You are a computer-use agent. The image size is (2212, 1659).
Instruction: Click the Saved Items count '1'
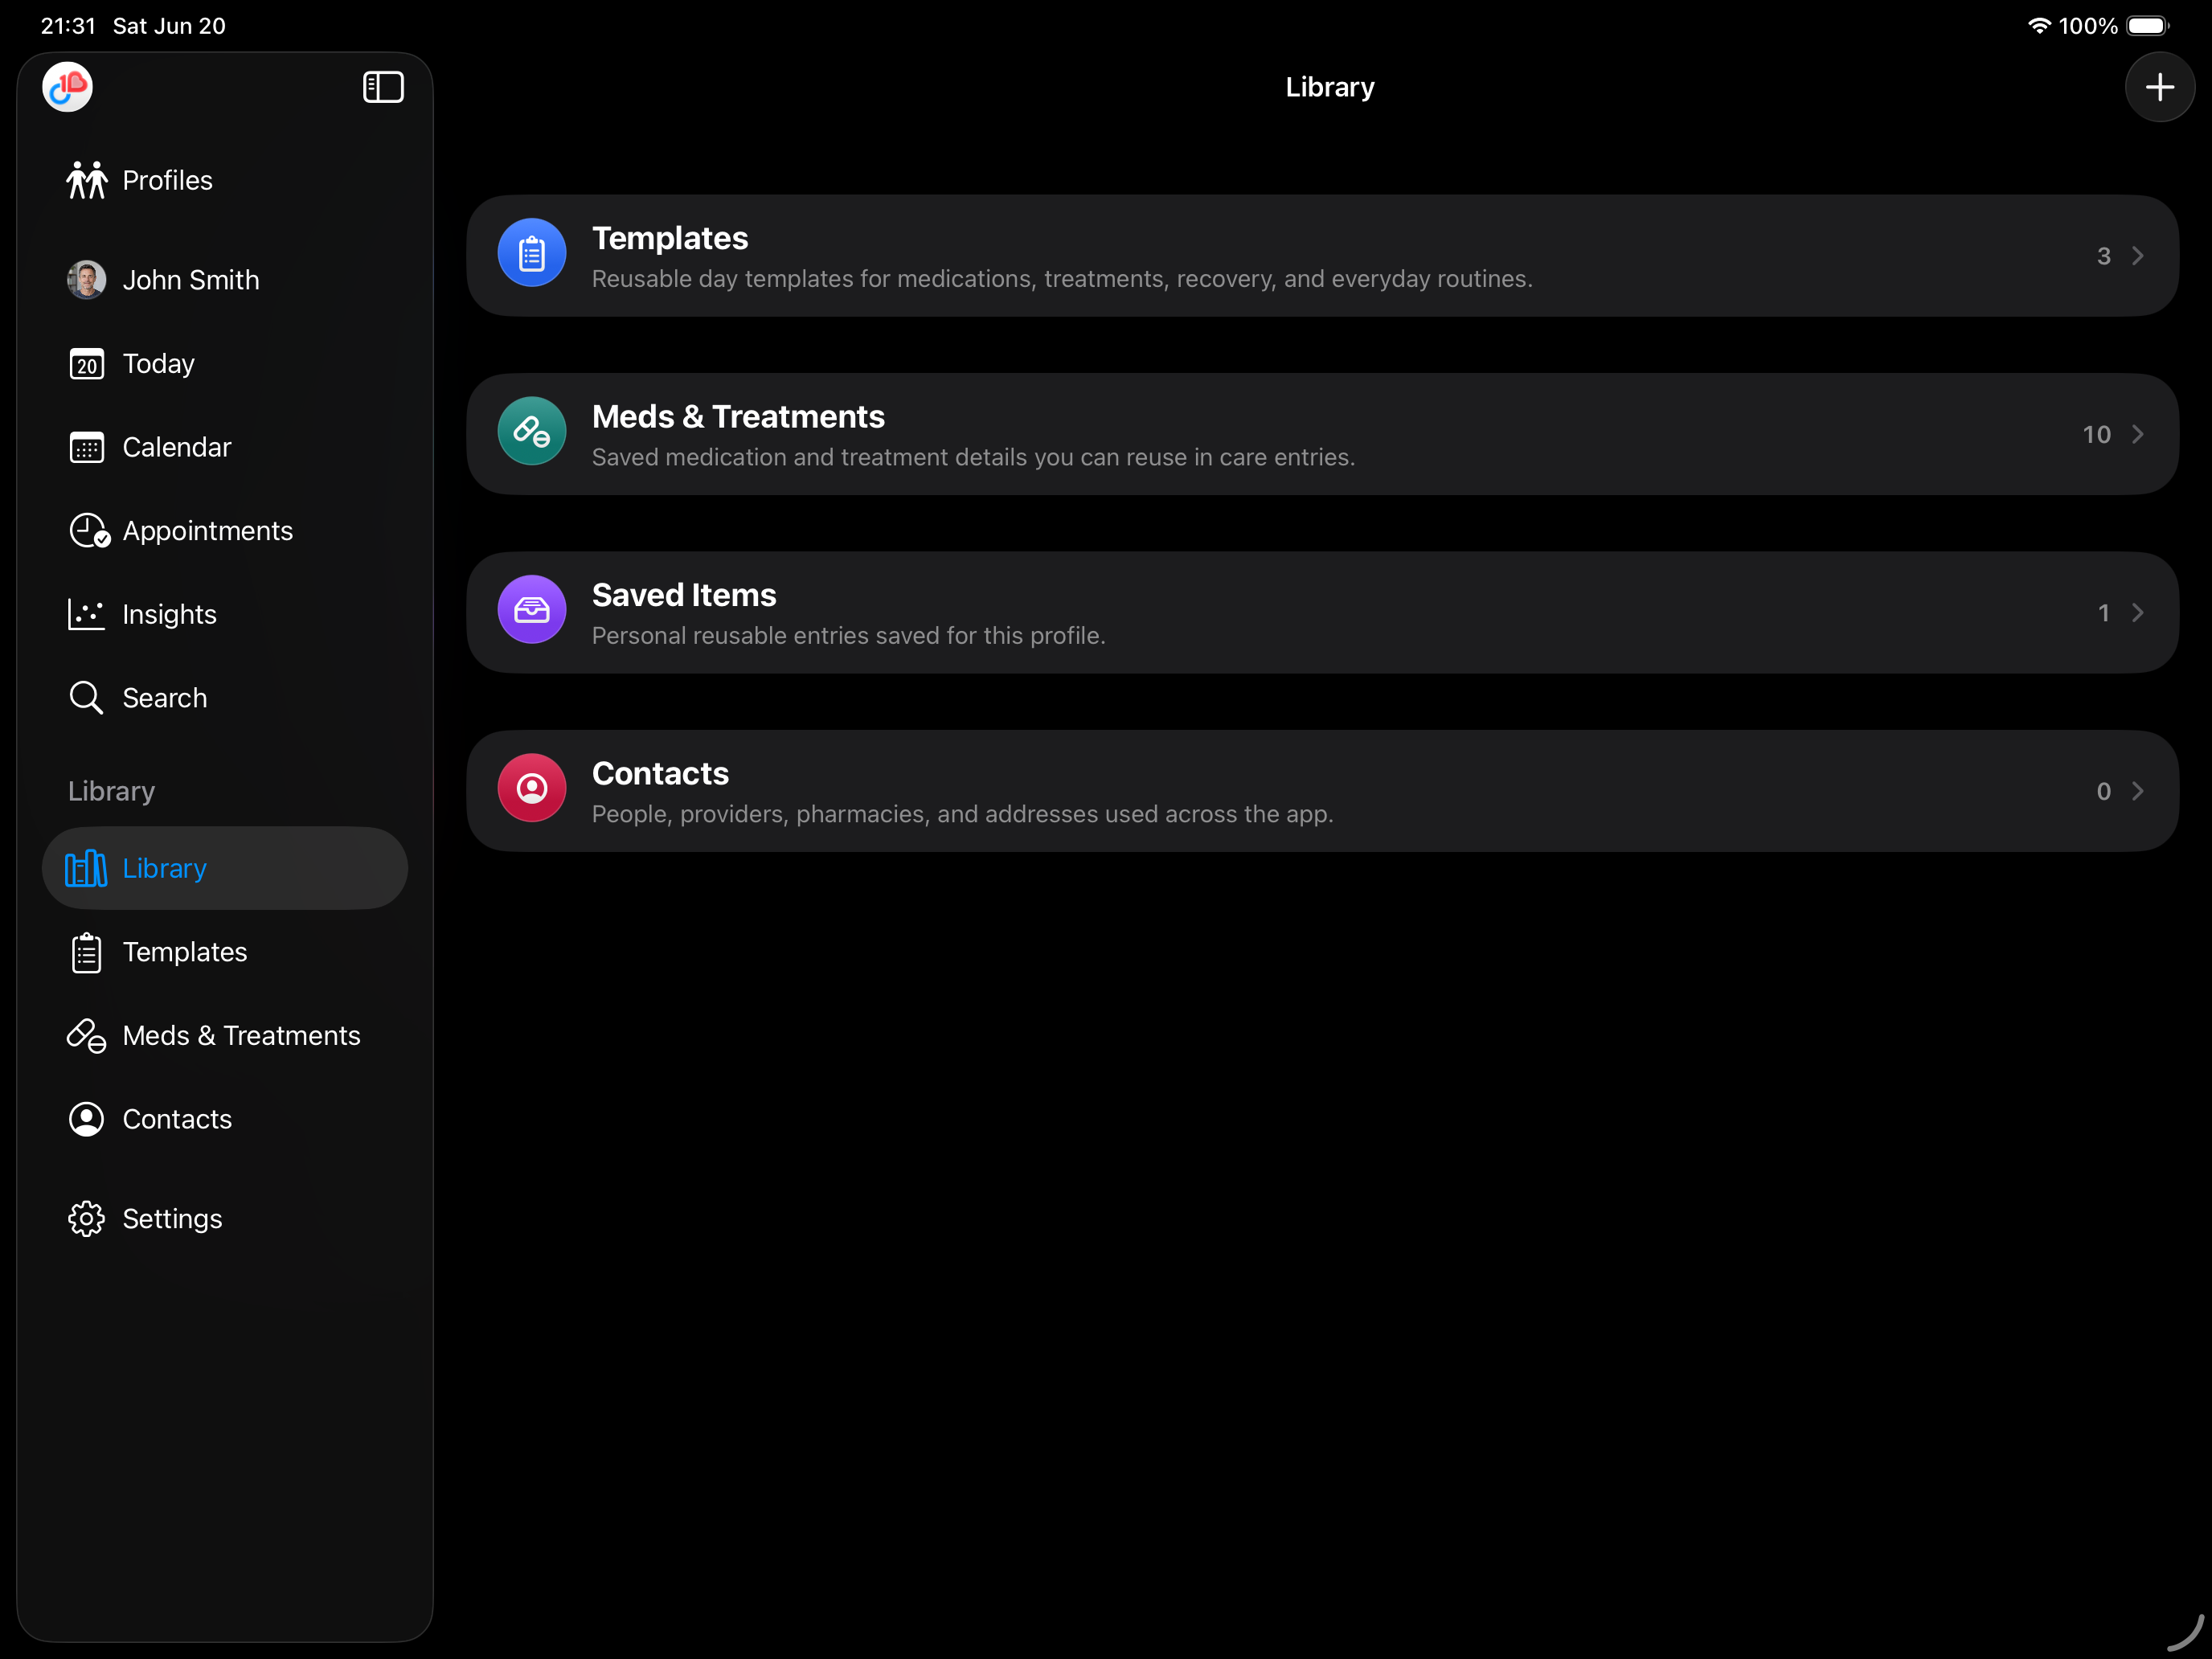pyautogui.click(x=2104, y=613)
